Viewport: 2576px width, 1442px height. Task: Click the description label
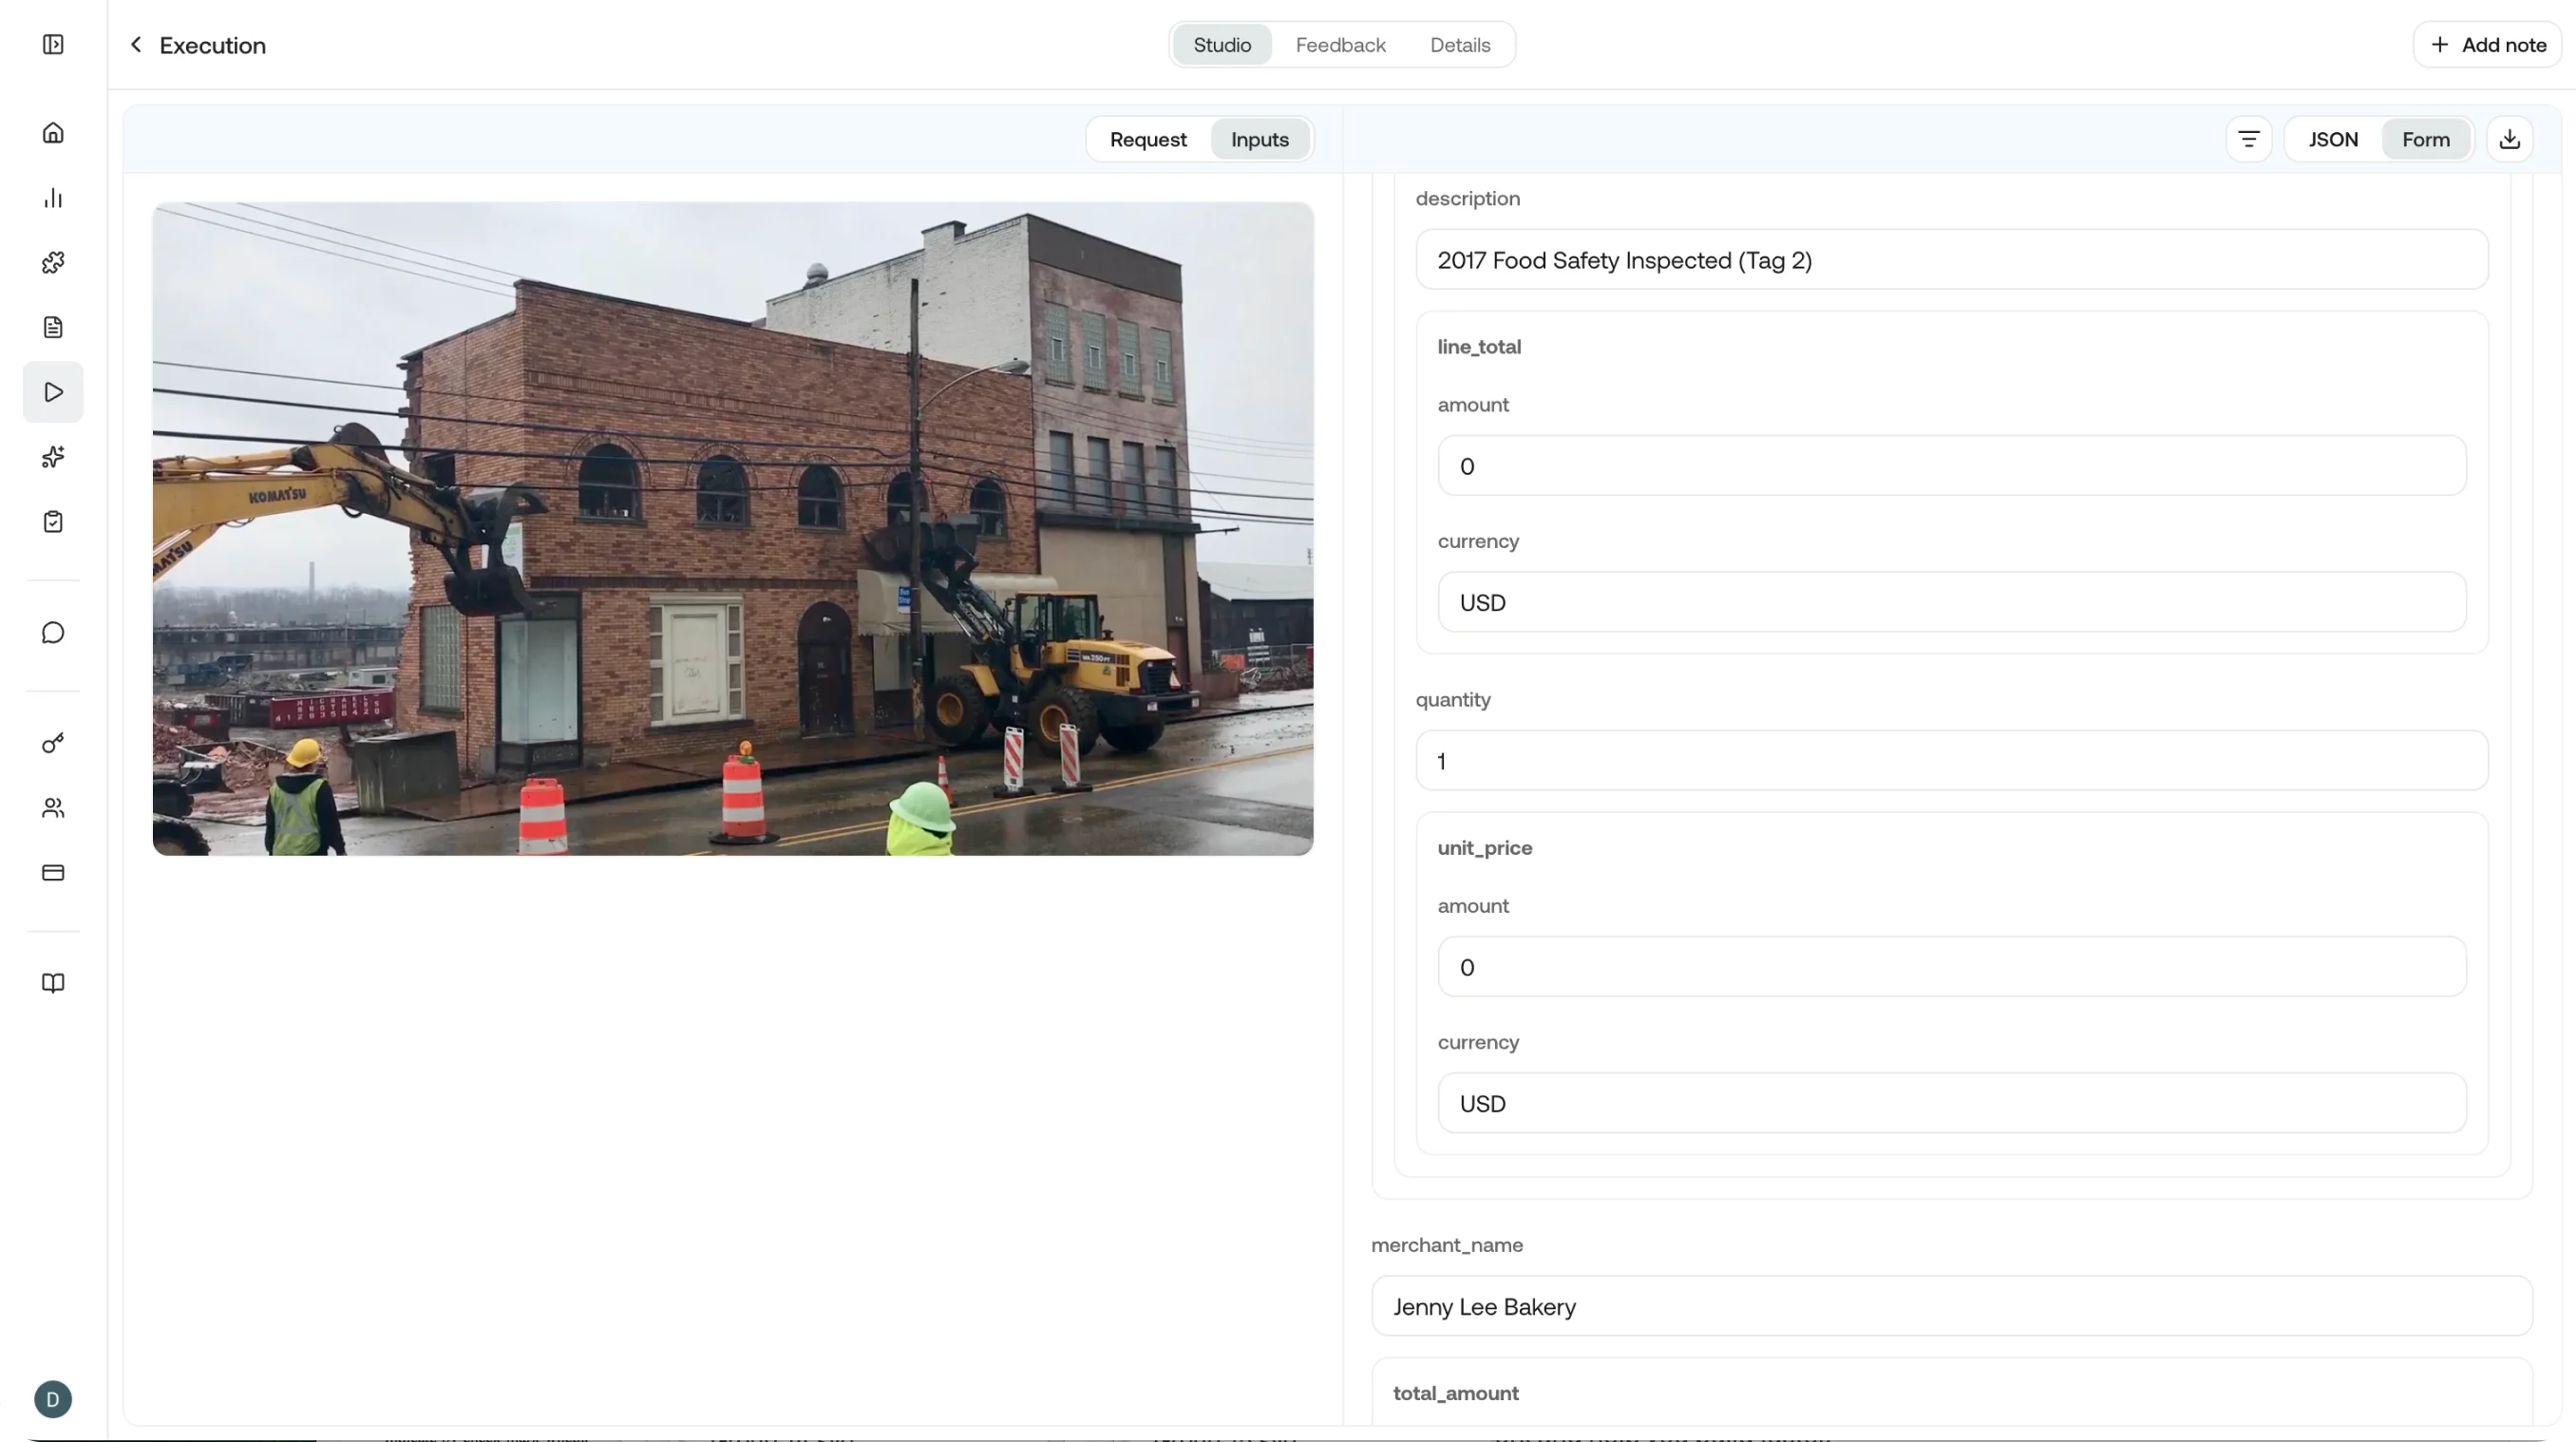click(x=1468, y=199)
